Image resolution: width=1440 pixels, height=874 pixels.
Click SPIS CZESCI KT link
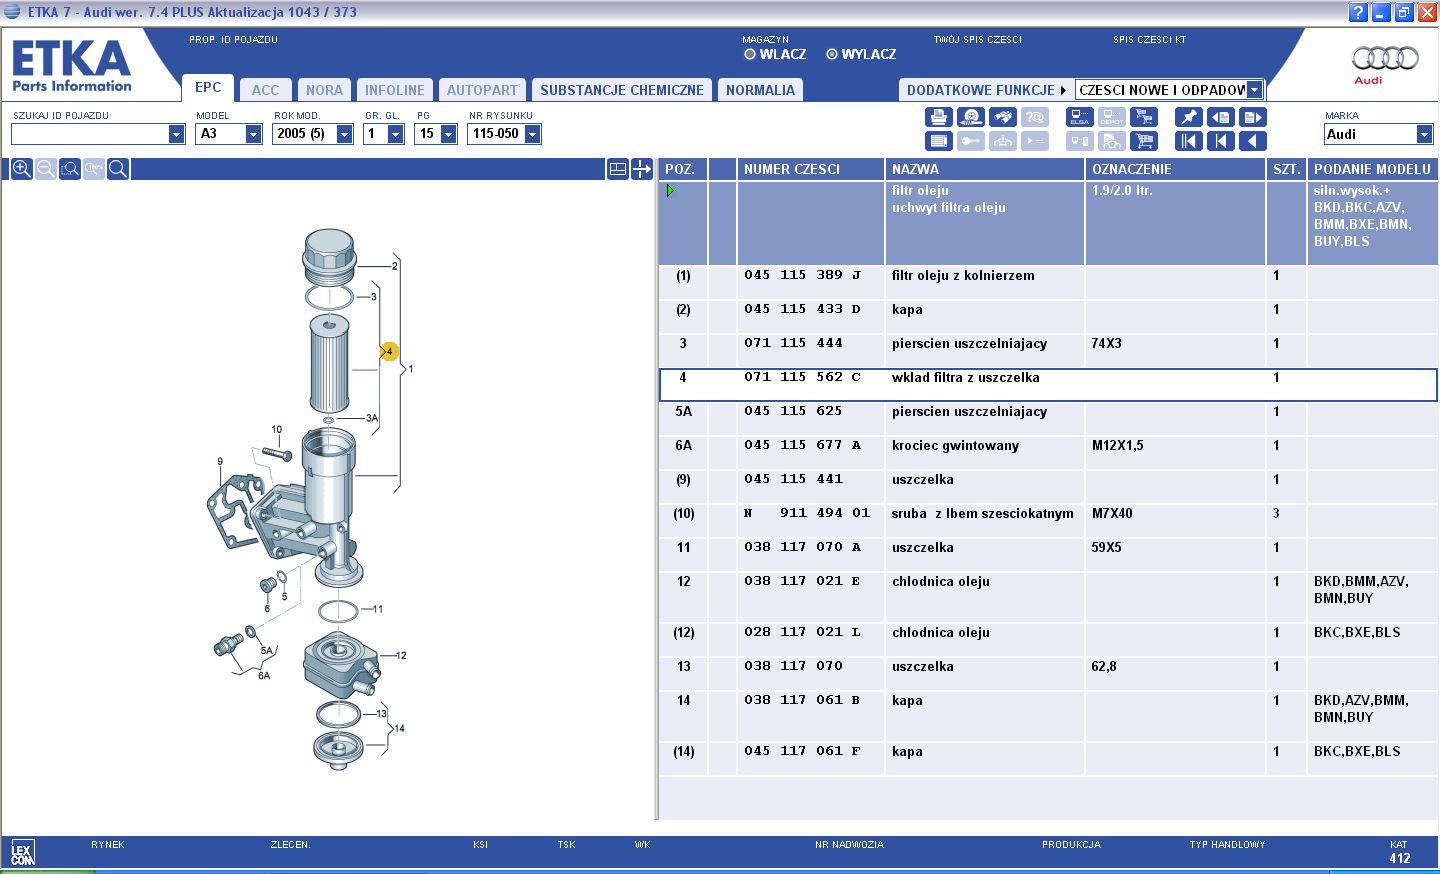(x=1149, y=40)
